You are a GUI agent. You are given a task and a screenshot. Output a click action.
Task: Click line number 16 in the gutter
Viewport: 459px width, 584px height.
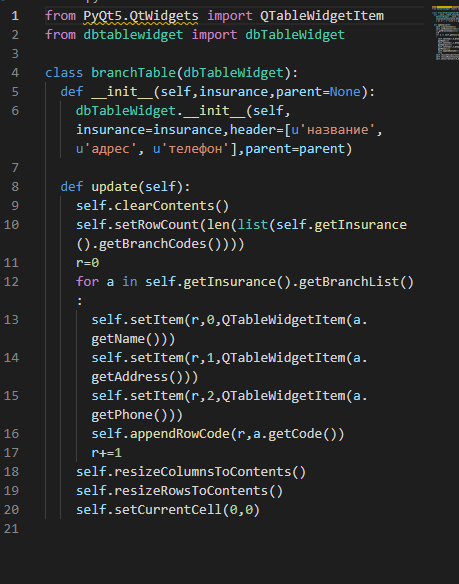click(x=11, y=434)
